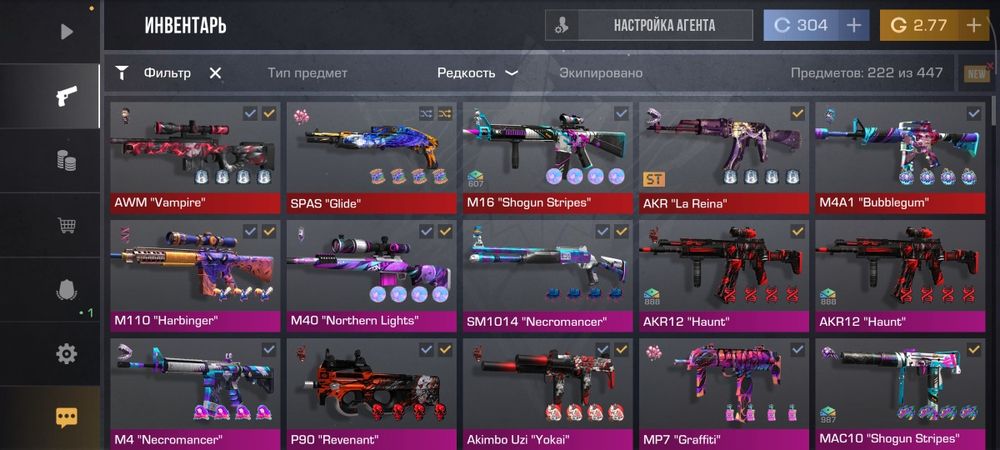Toggle yellow checkbox on AWM Vampire
Screen dimensions: 1000x450
(x=269, y=113)
